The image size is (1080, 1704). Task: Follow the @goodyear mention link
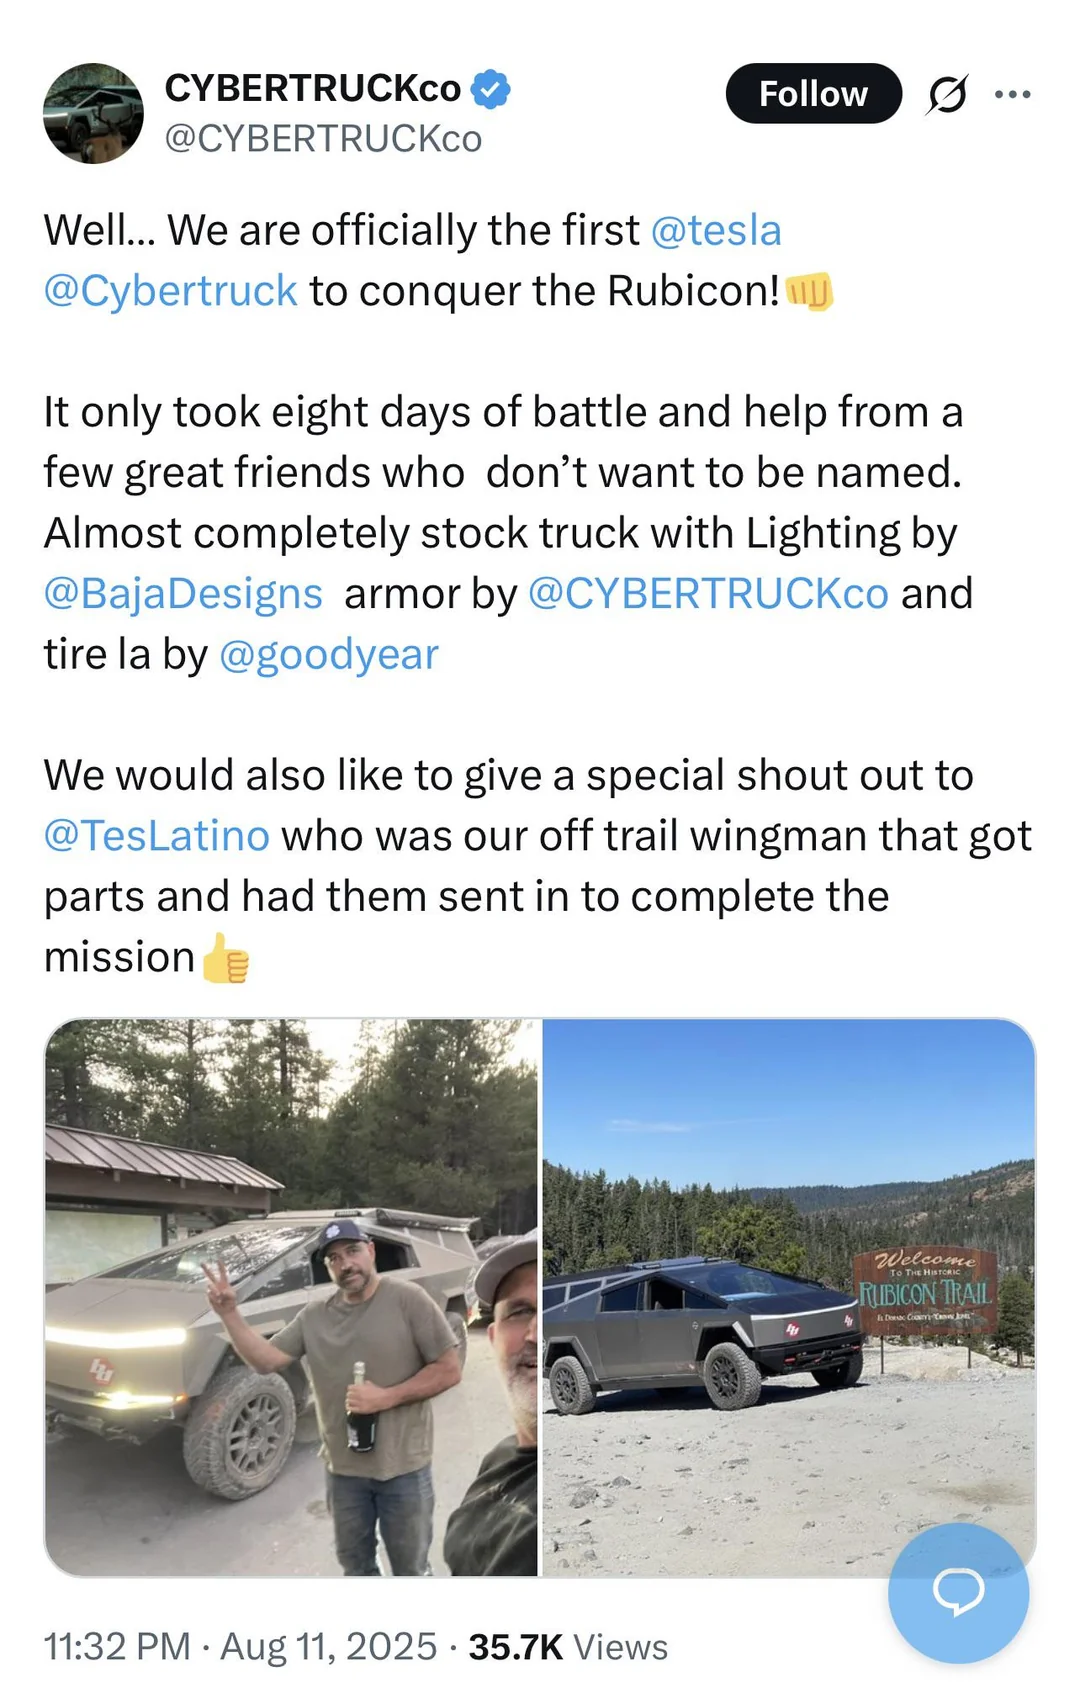point(328,655)
